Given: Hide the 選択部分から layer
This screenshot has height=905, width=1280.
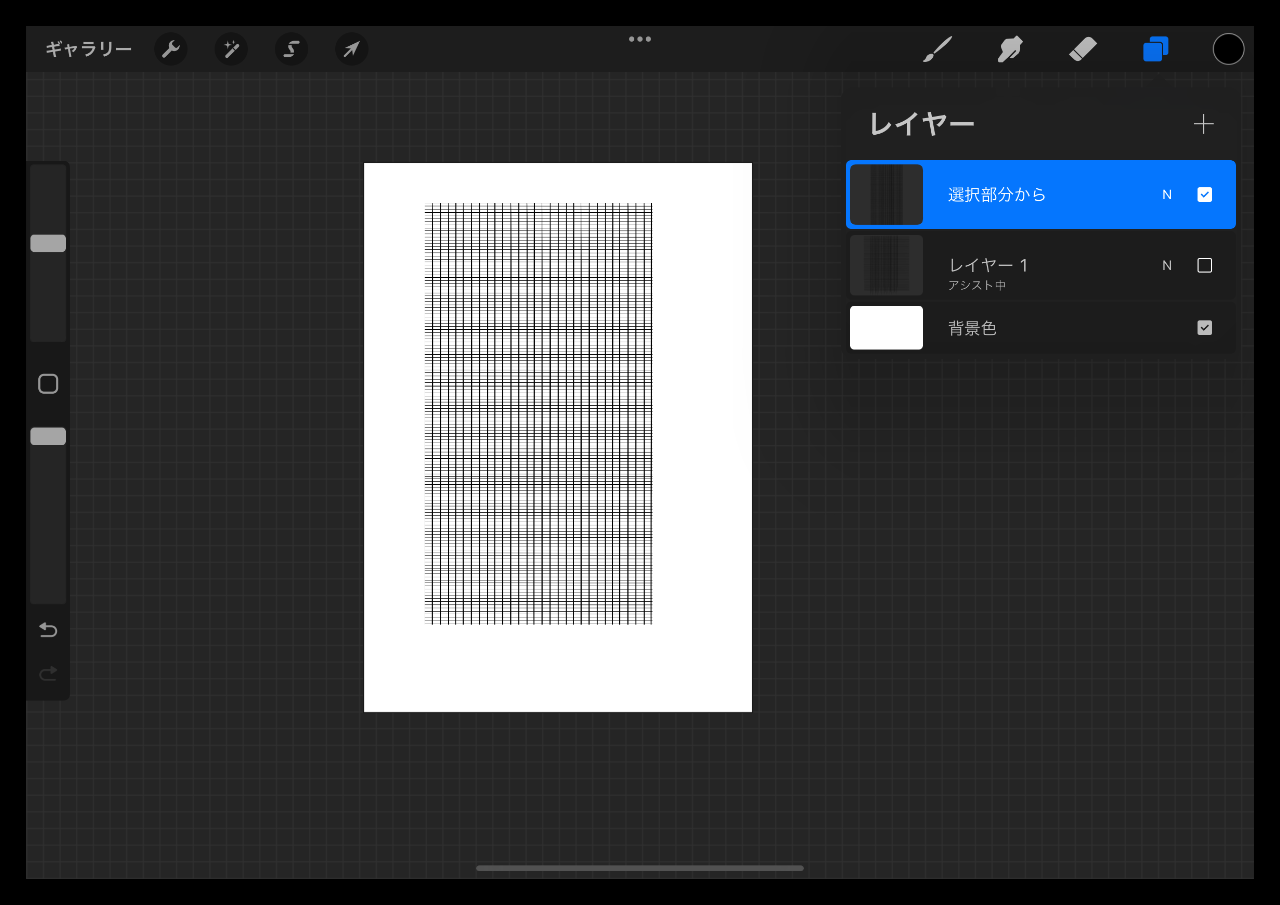Looking at the screenshot, I should coord(1205,195).
